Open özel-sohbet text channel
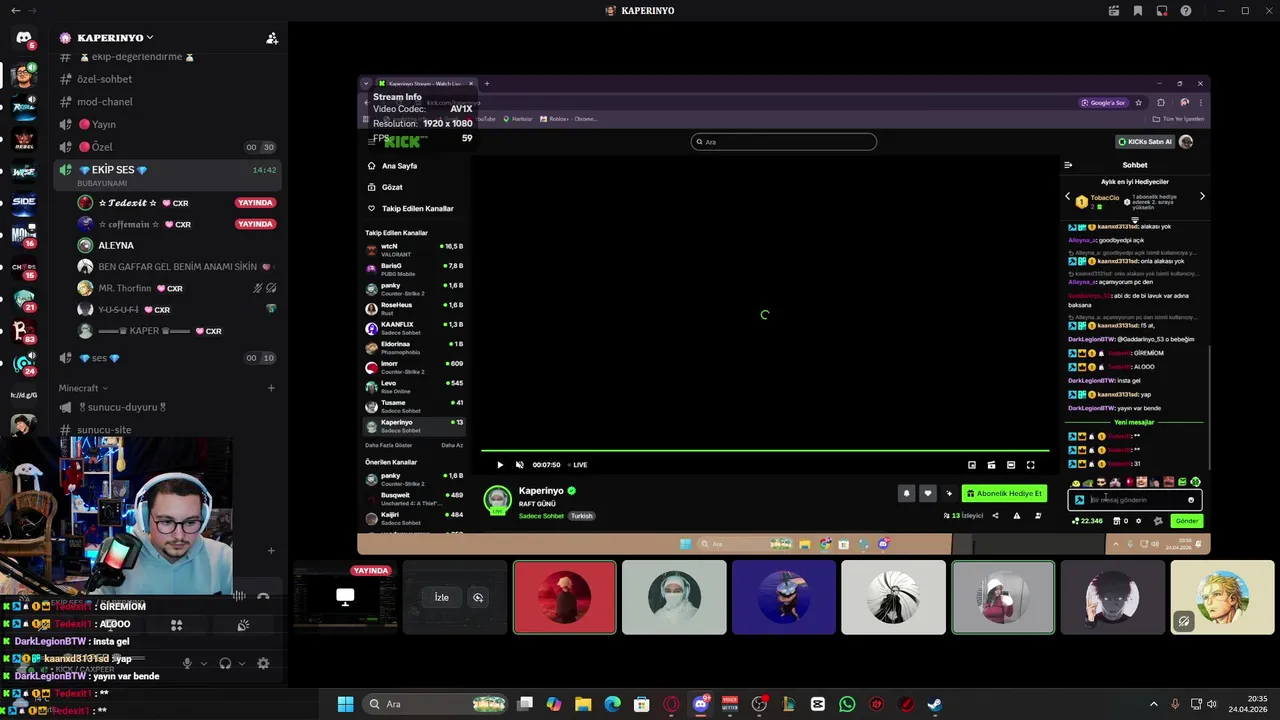The width and height of the screenshot is (1280, 720). pos(104,79)
